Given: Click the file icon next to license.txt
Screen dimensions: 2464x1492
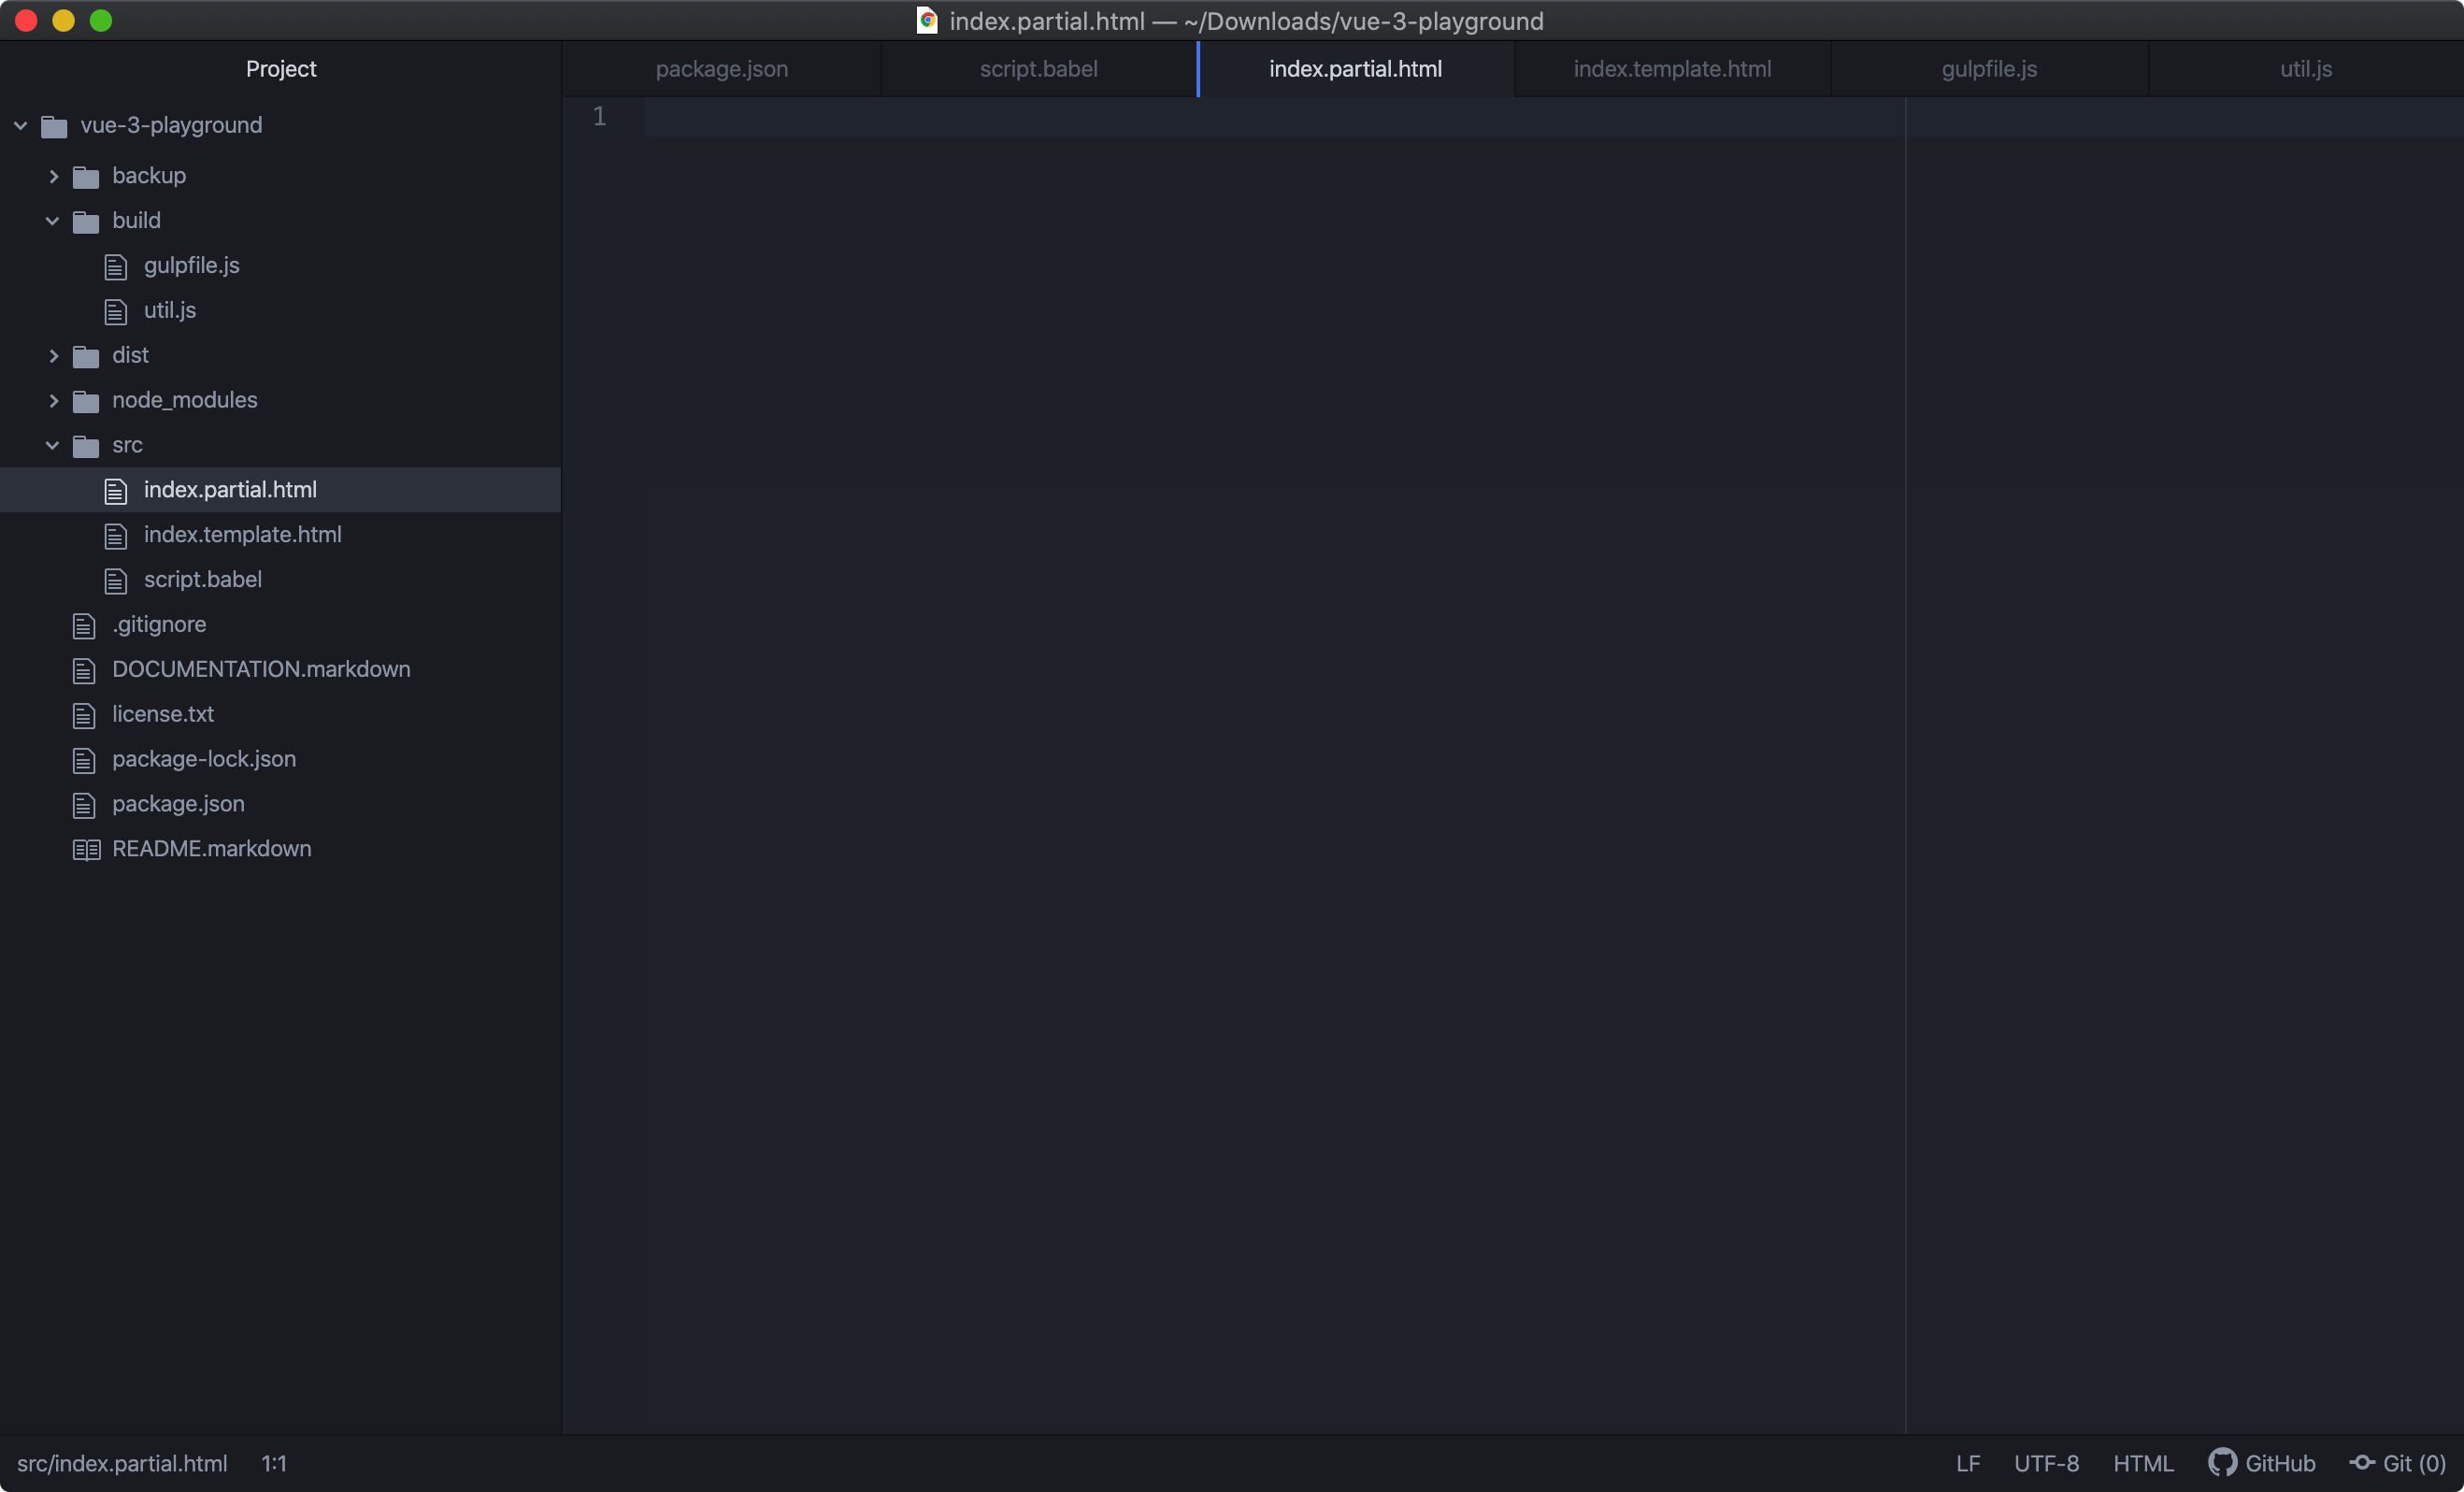Looking at the screenshot, I should 84,715.
